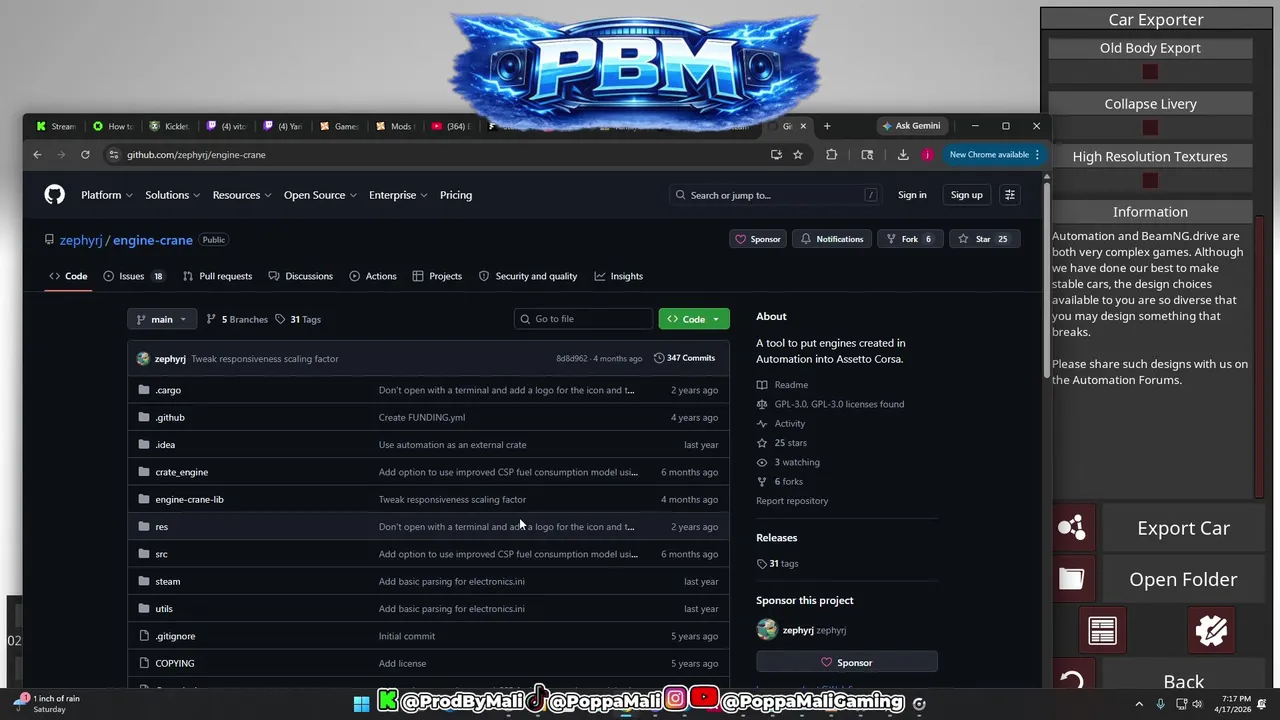The image size is (1280, 720).
Task: Open the .gitignore file
Action: point(175,636)
